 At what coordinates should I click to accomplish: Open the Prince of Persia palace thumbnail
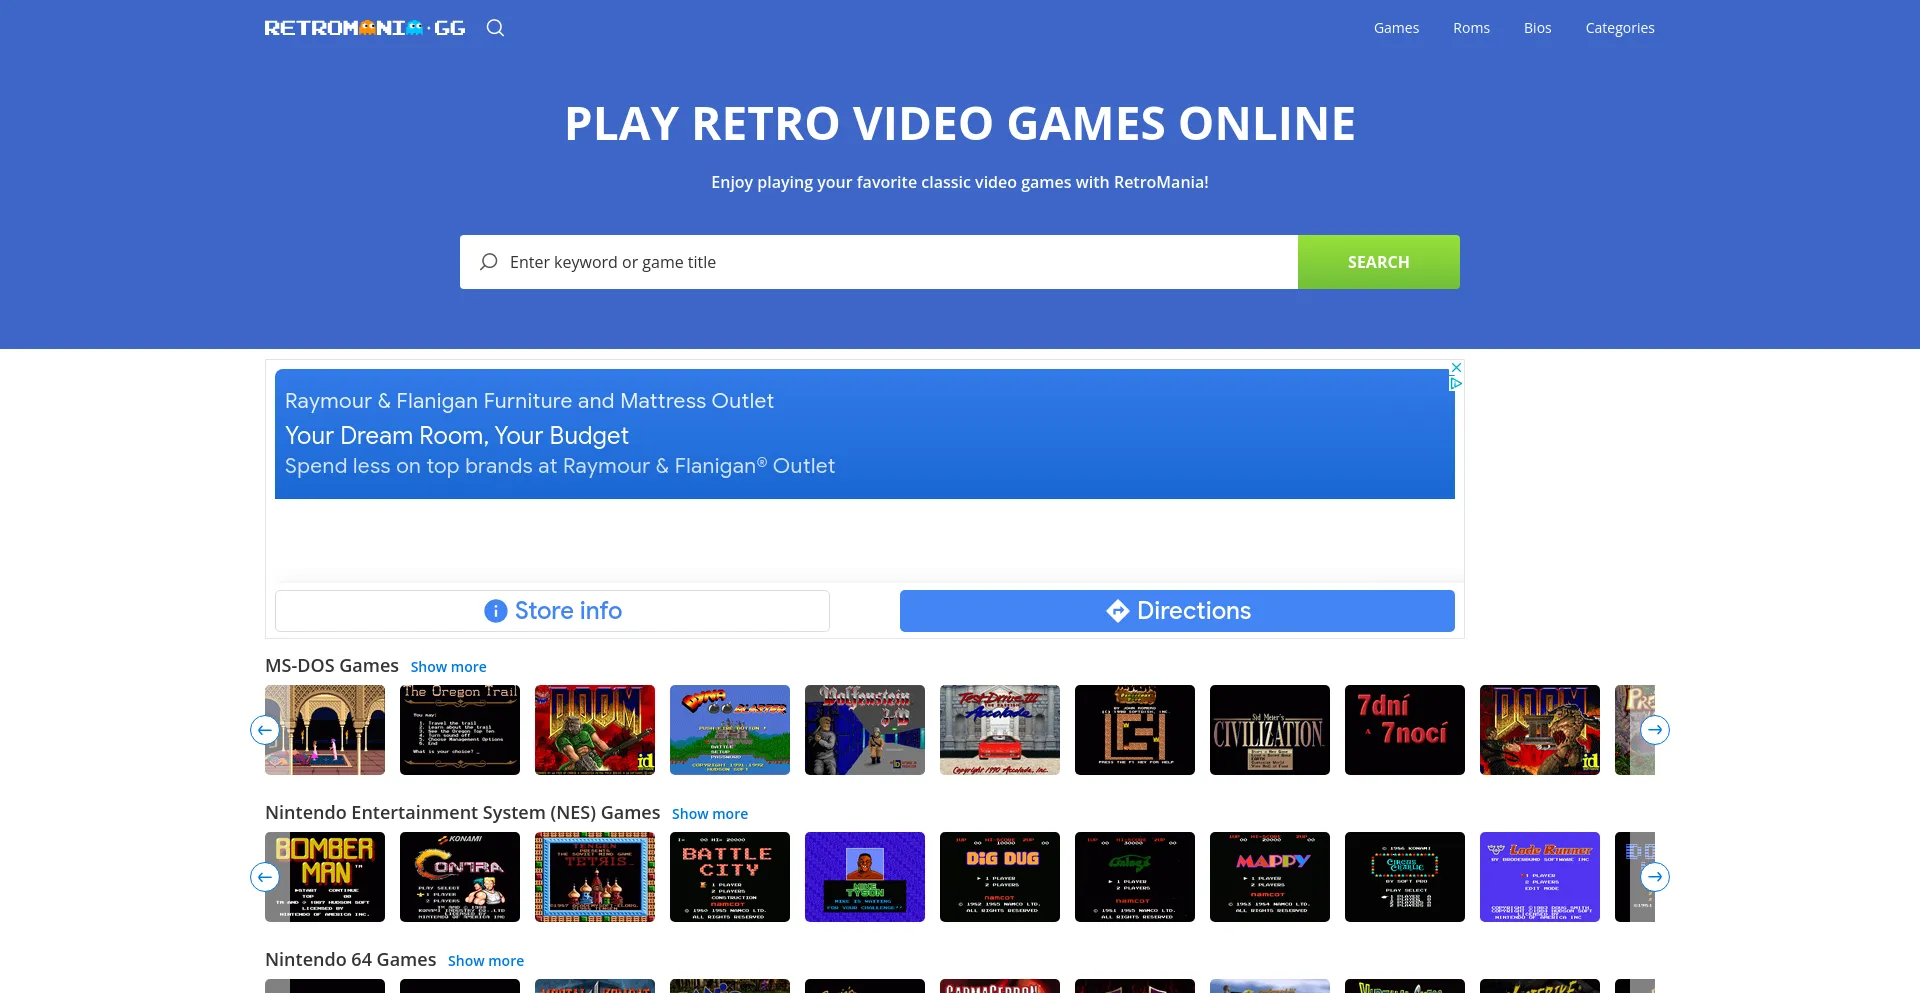pos(325,730)
